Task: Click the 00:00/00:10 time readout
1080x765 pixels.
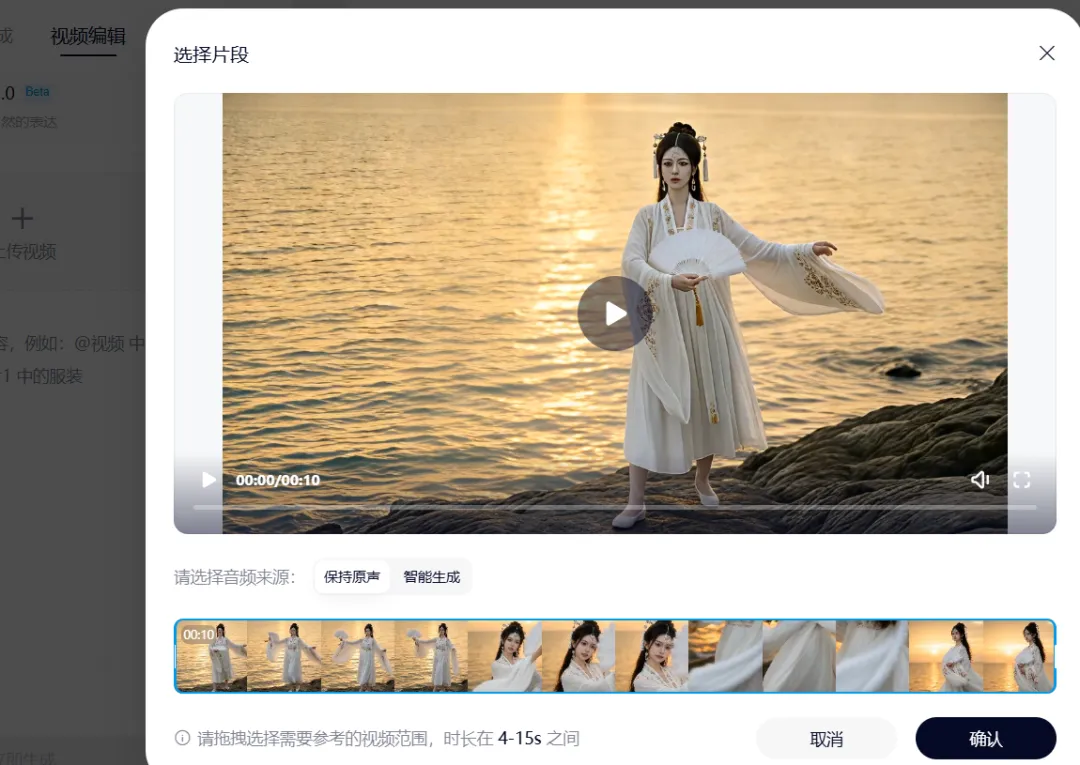Action: [278, 481]
